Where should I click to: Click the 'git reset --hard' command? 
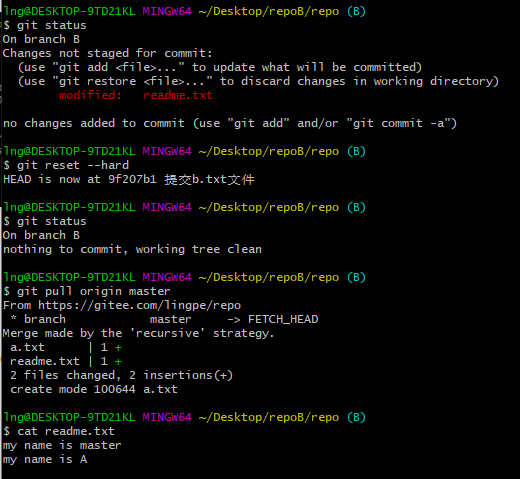coord(73,165)
